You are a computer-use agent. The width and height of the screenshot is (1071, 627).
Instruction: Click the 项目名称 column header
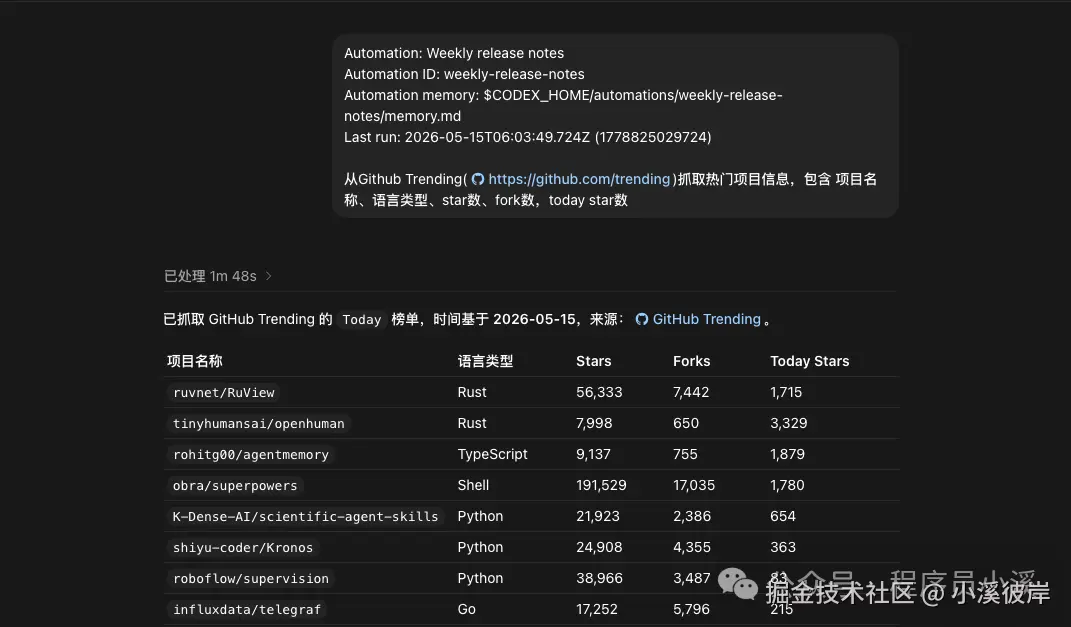tap(195, 361)
